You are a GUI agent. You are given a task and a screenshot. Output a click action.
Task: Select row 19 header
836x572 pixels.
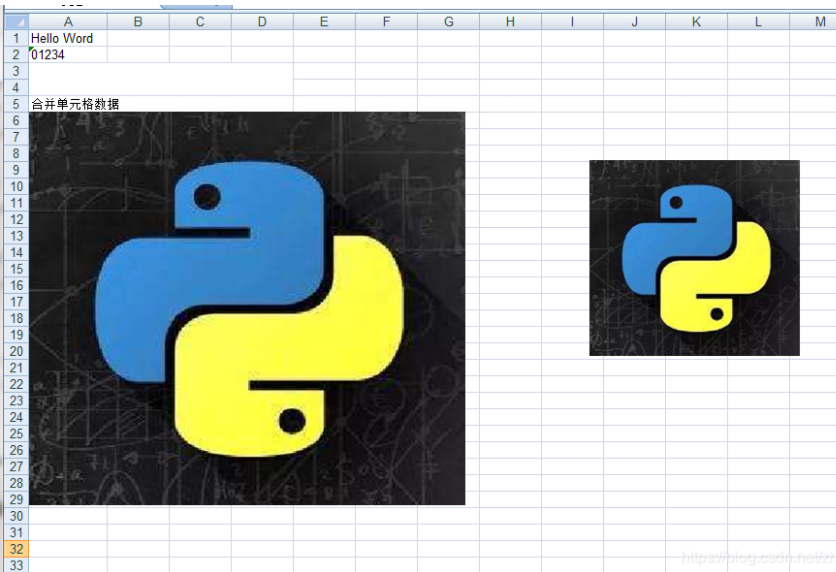[x=17, y=335]
